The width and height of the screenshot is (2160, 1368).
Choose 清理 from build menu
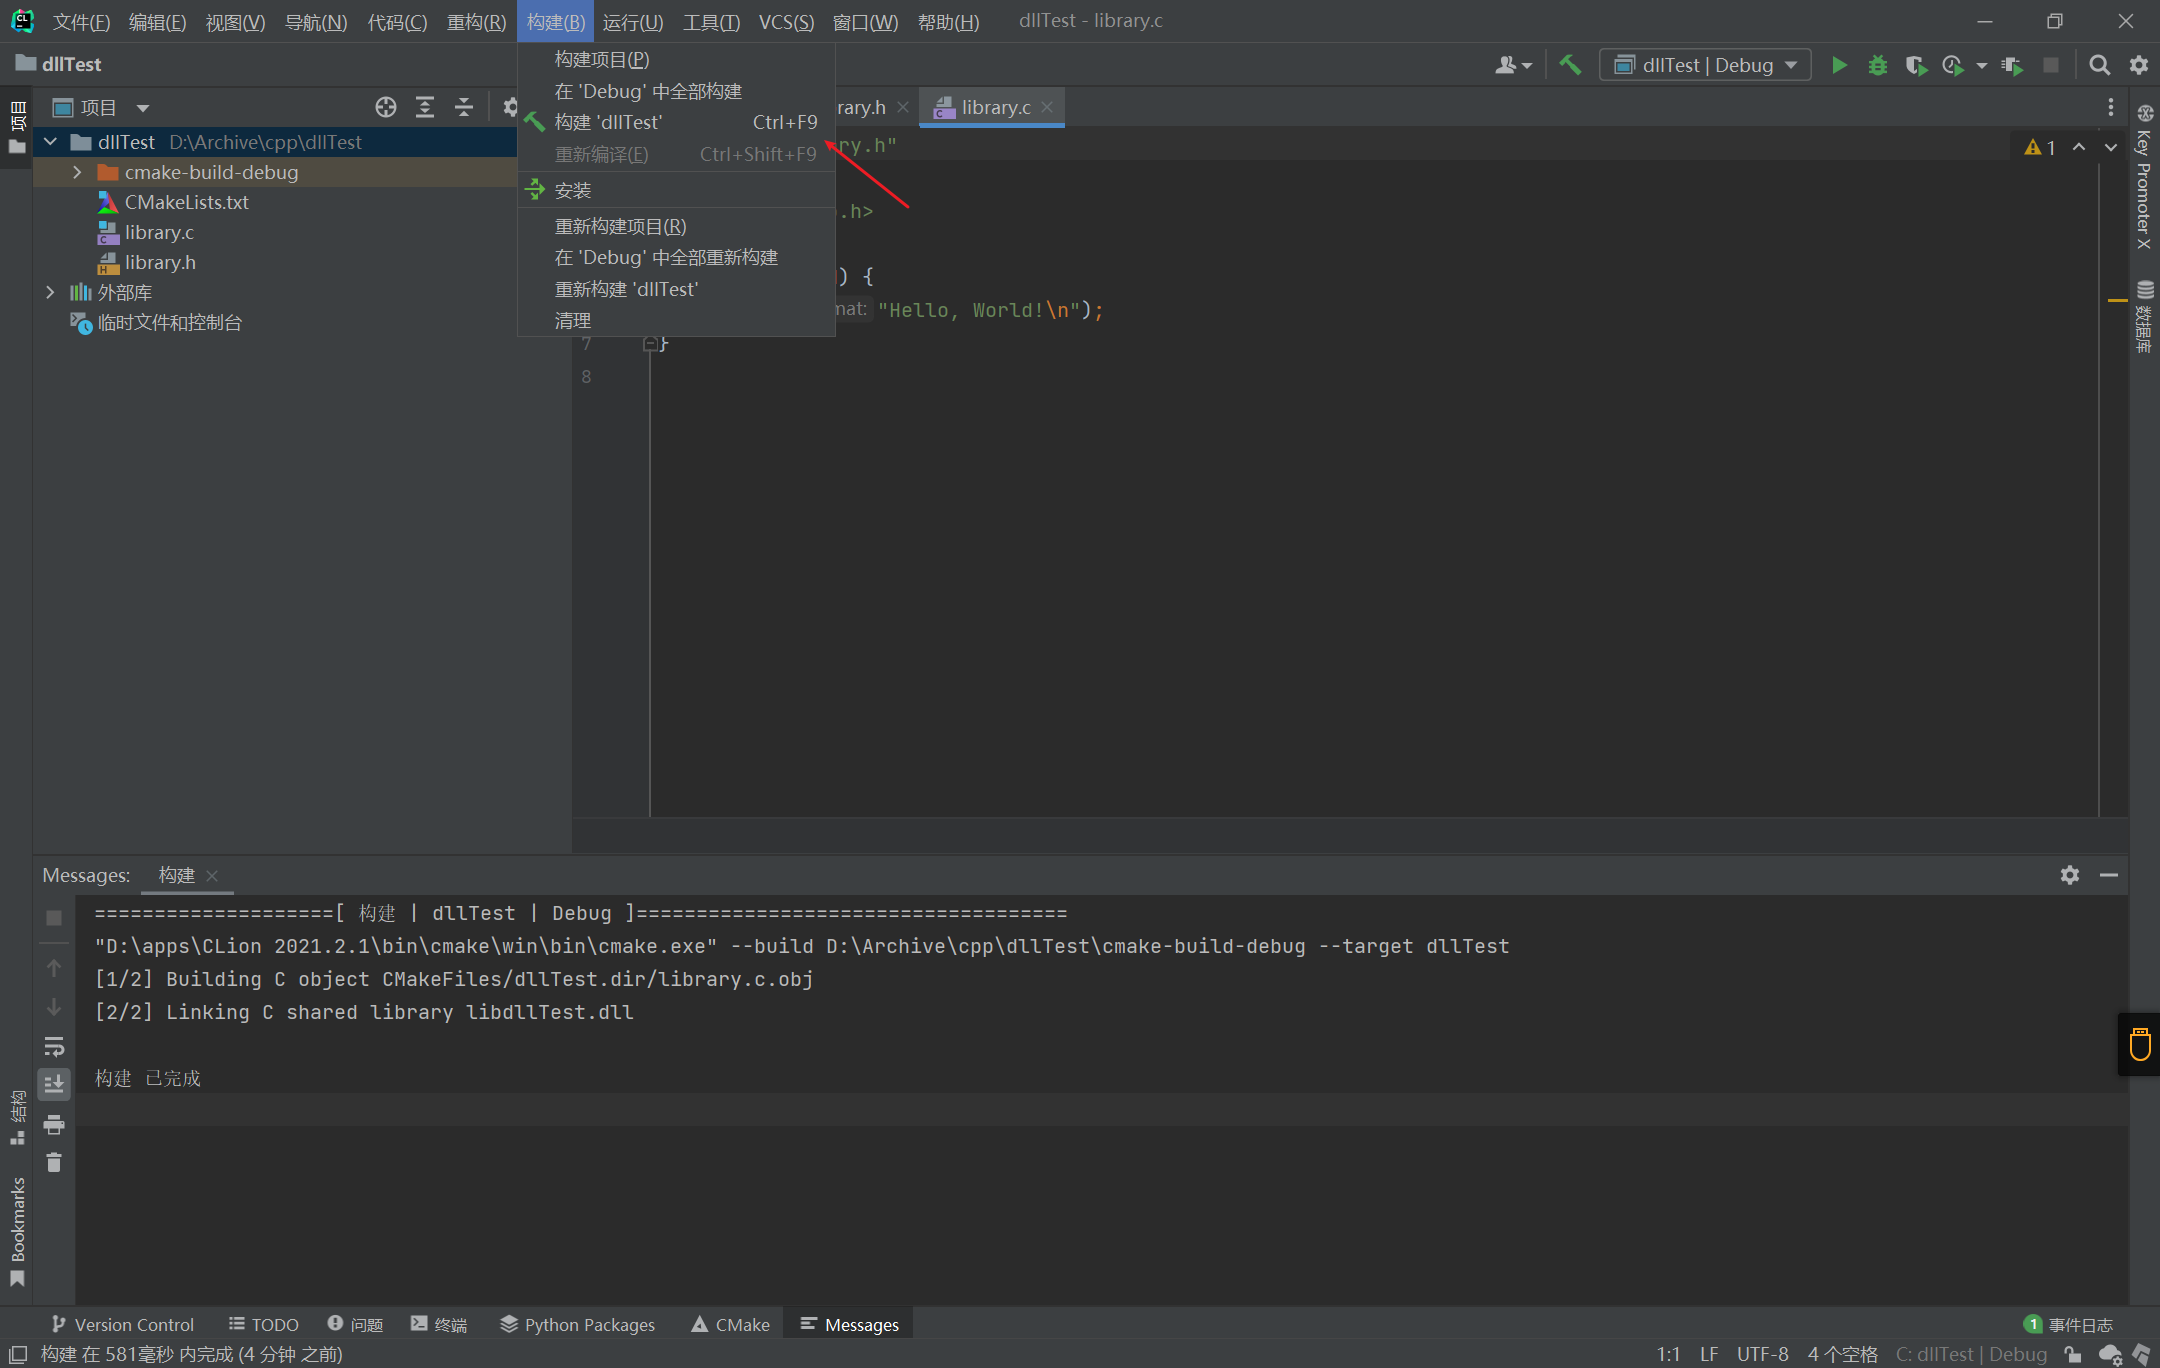(676, 320)
